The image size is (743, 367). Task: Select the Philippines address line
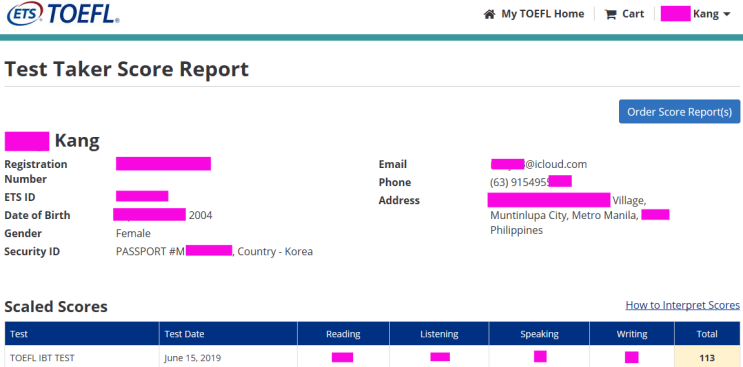coord(516,230)
